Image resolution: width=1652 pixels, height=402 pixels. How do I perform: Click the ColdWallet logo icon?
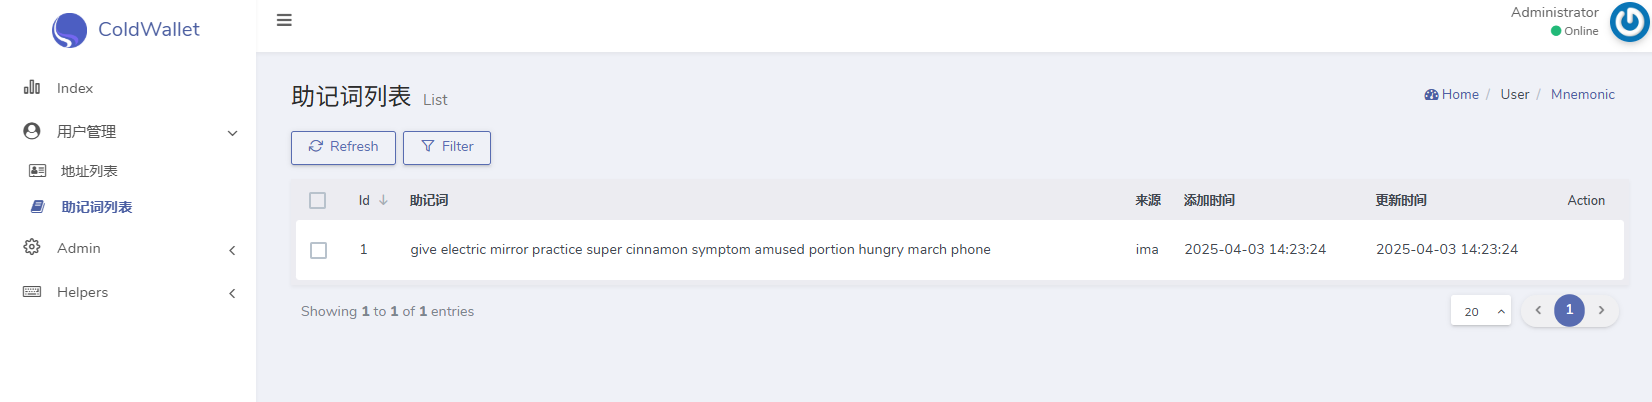click(69, 30)
